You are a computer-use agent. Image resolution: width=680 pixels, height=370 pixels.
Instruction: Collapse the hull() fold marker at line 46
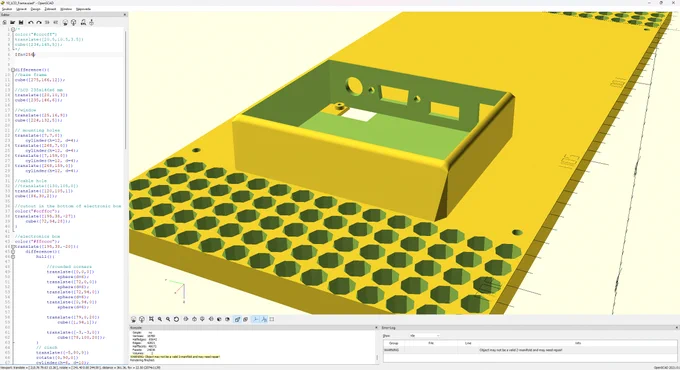[13, 256]
